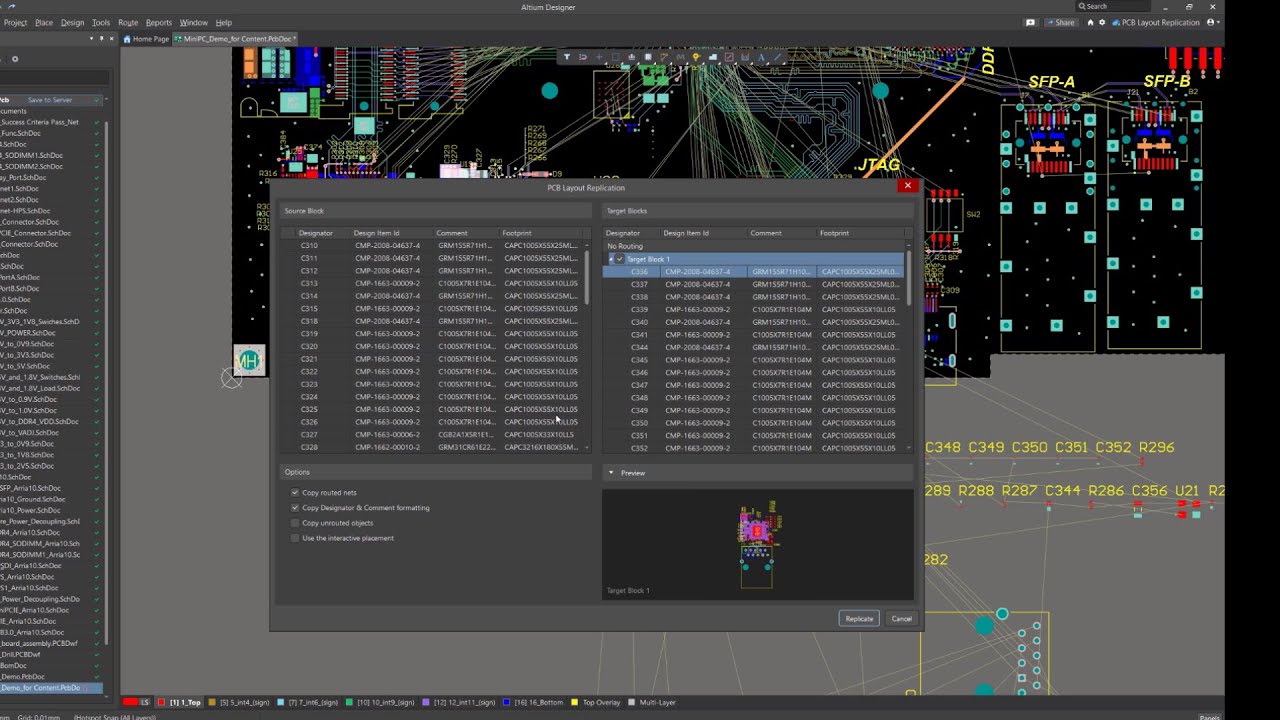This screenshot has width=1280, height=720.
Task: Click the layout preview thumbnail image
Action: [x=758, y=542]
